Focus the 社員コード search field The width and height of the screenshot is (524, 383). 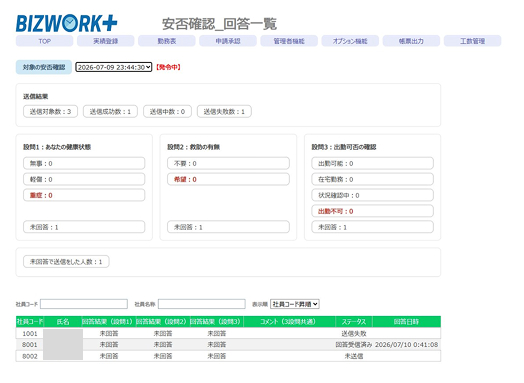(x=84, y=304)
